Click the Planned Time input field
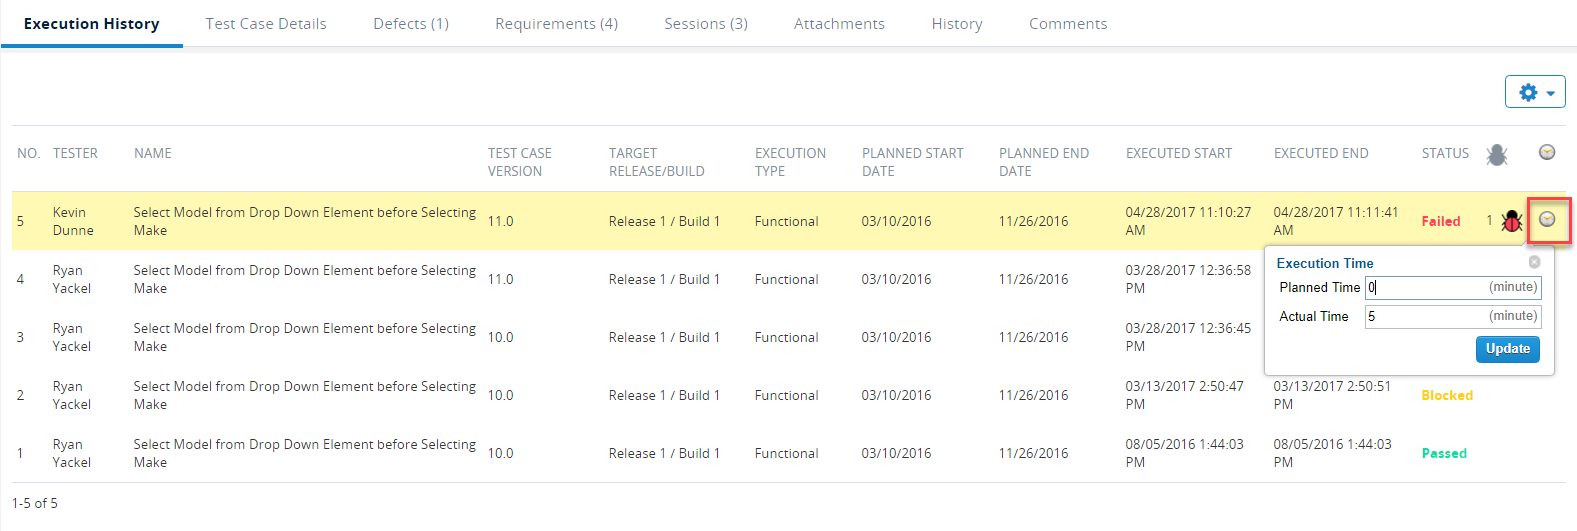This screenshot has width=1577, height=531. pos(1453,288)
